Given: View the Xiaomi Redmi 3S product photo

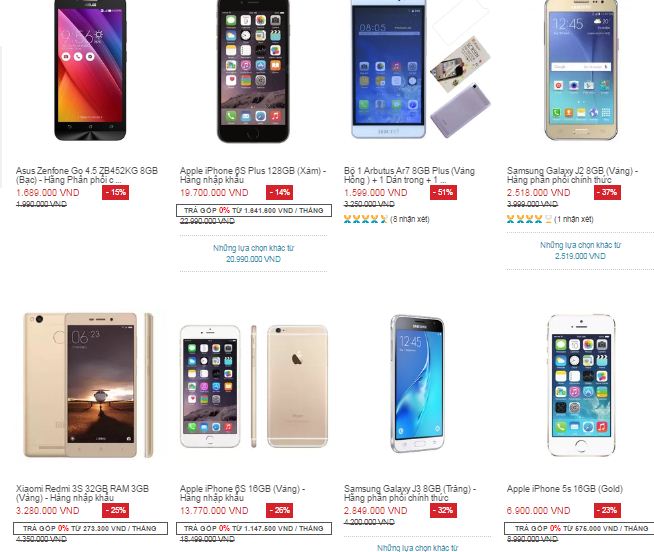Looking at the screenshot, I should (88, 385).
